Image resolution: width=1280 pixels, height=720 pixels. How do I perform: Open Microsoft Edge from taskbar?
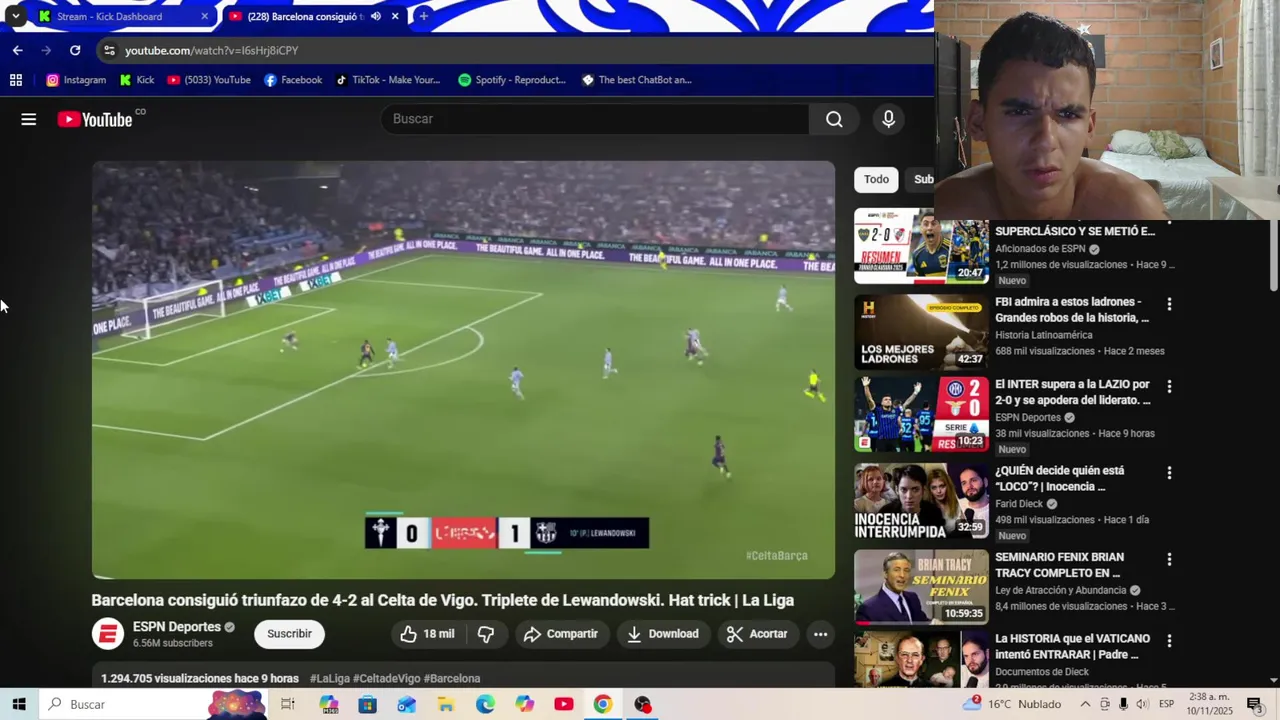click(485, 704)
